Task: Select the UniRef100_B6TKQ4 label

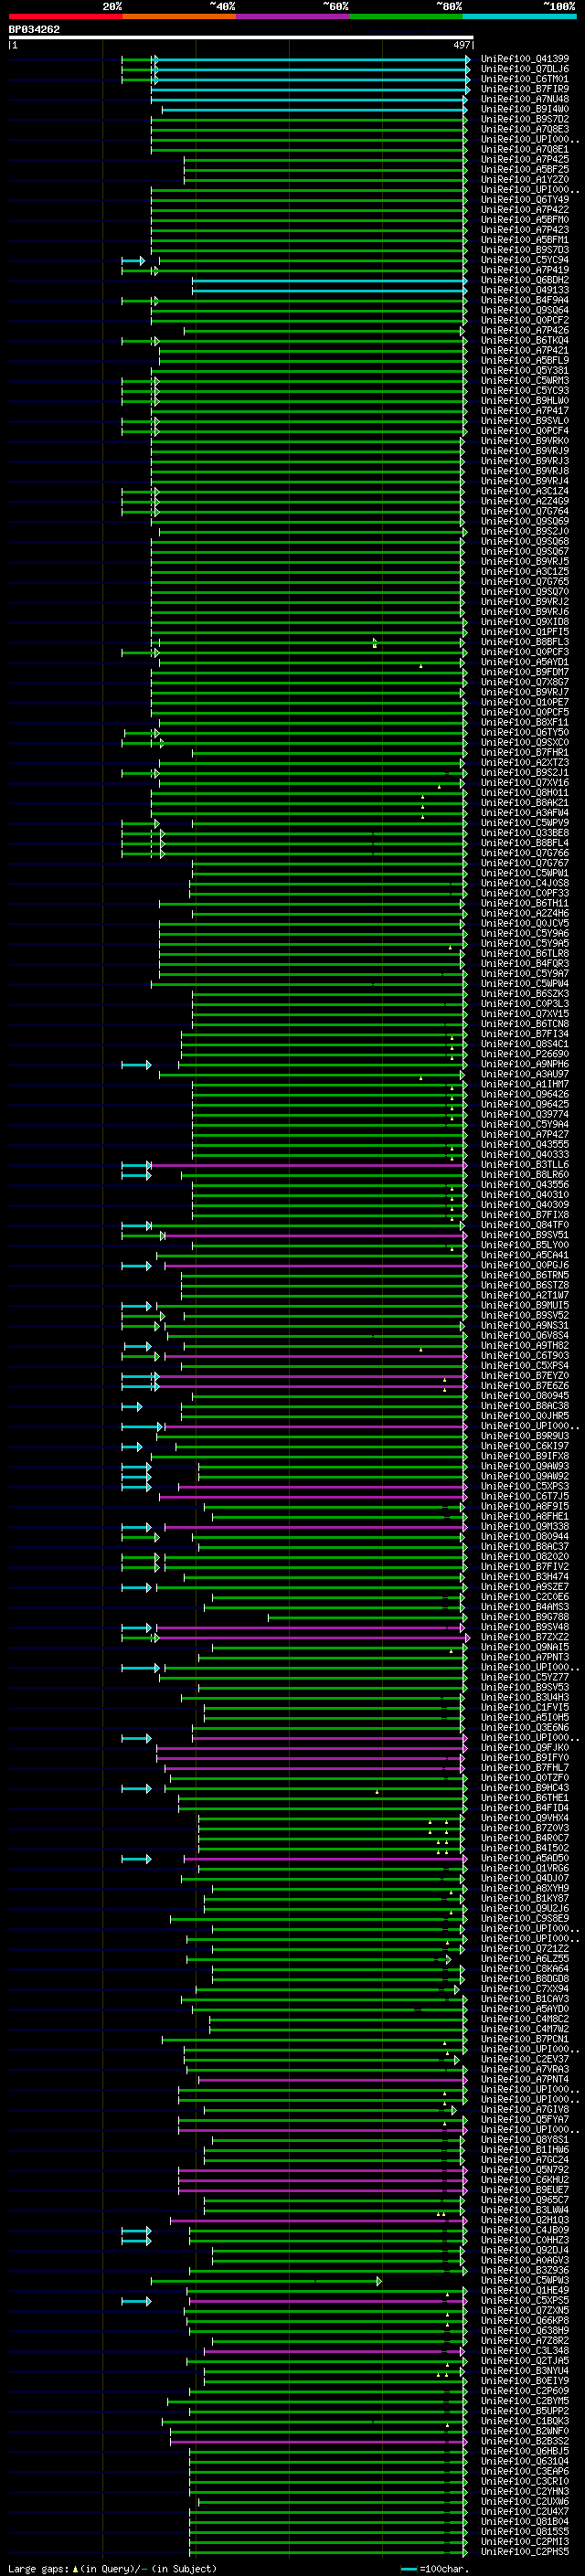Action: pyautogui.click(x=525, y=340)
